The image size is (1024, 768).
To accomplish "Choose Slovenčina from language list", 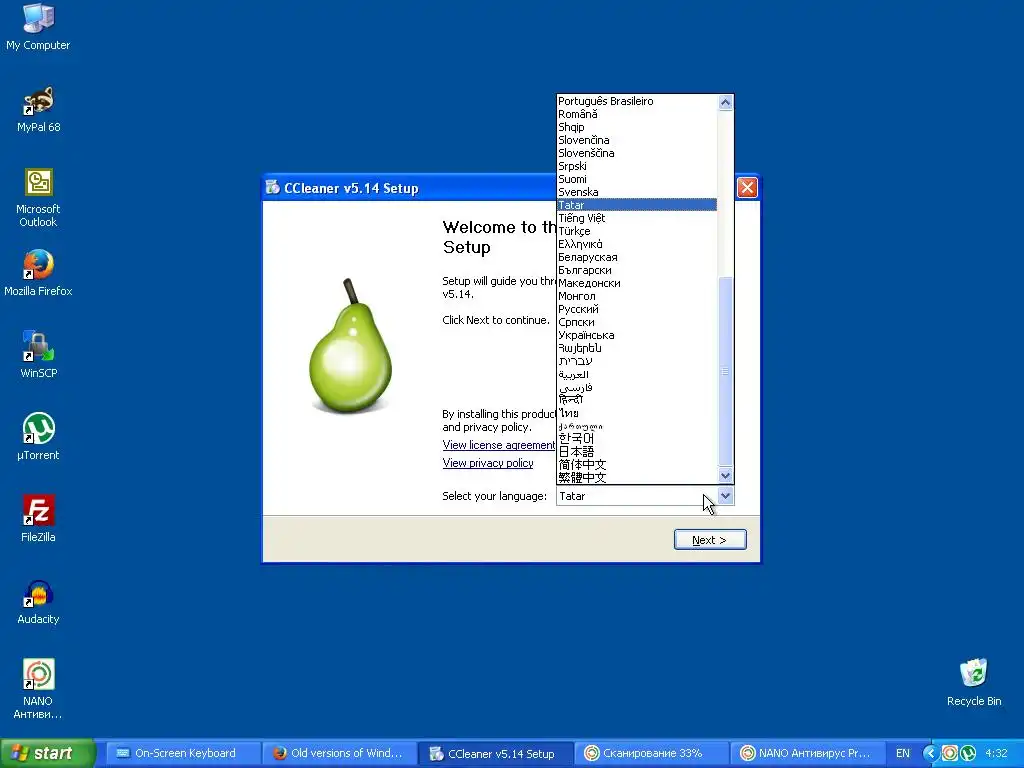I will (637, 140).
